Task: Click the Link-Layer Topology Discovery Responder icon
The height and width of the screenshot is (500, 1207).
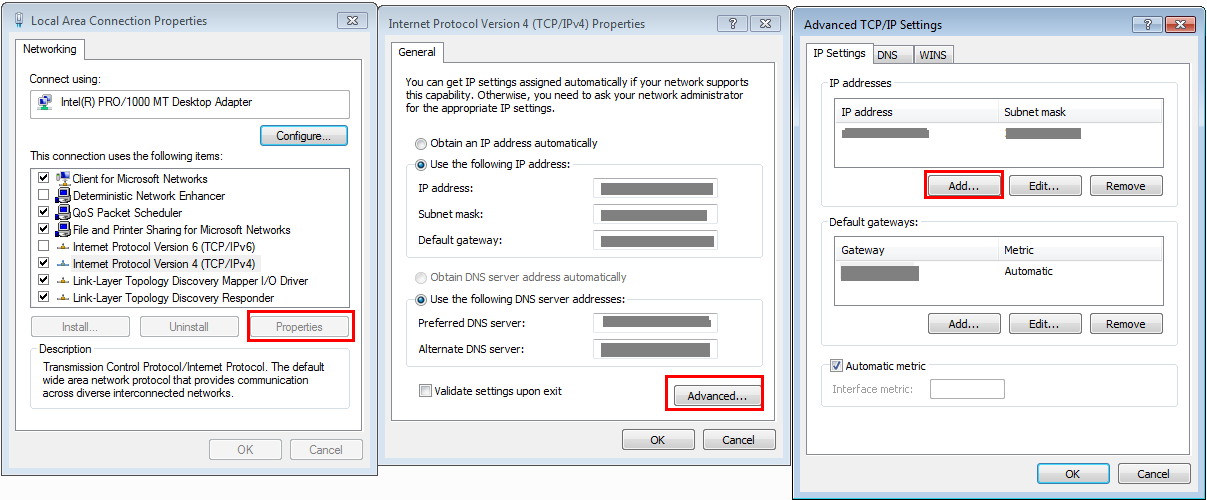Action: (63, 298)
